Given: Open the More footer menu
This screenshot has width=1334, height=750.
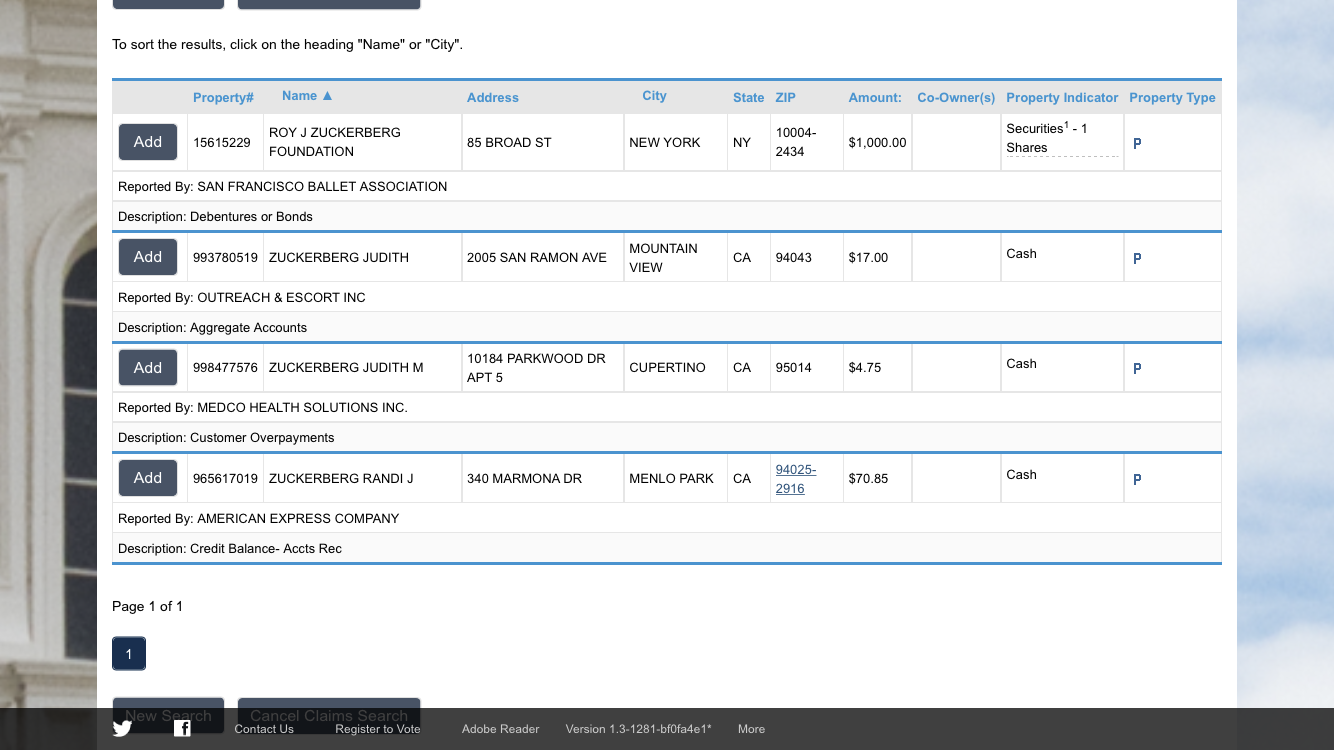Looking at the screenshot, I should [x=751, y=729].
